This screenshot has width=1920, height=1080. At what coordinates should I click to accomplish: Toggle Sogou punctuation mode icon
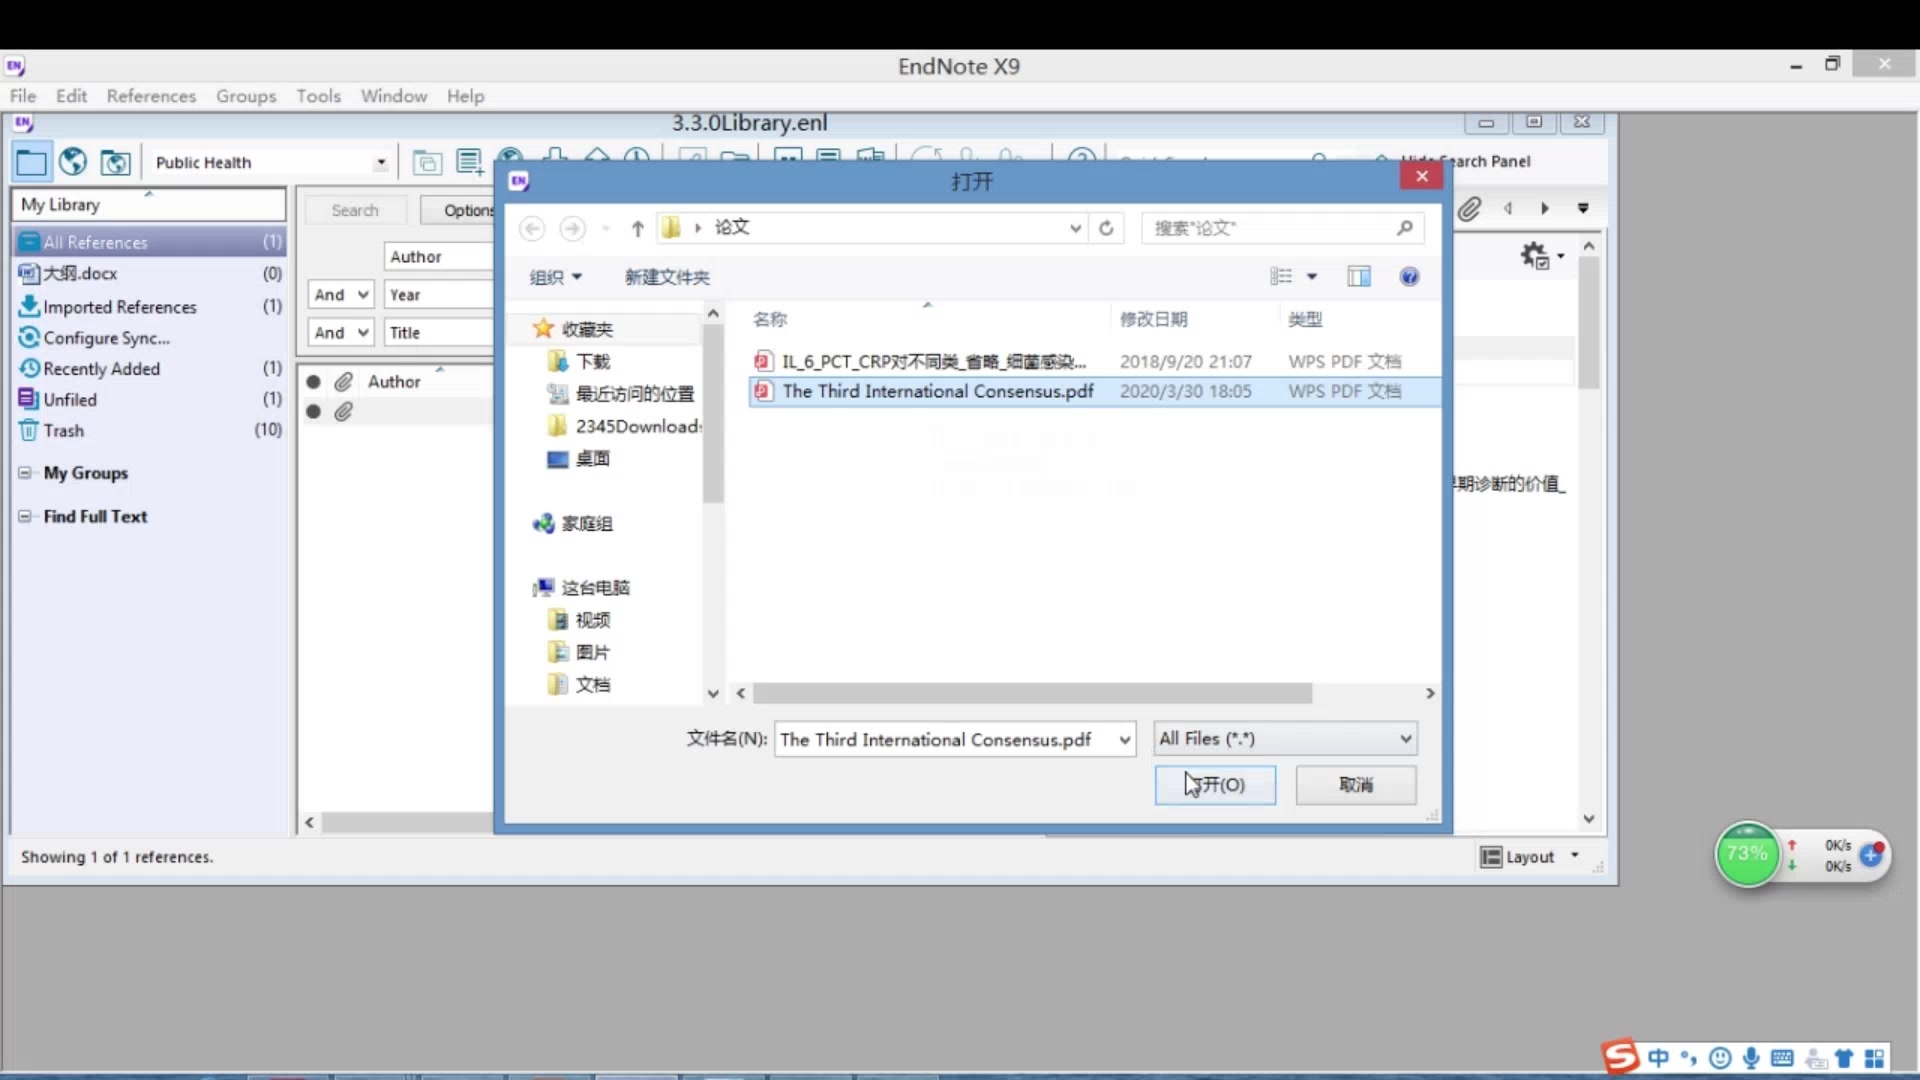pos(1689,1058)
